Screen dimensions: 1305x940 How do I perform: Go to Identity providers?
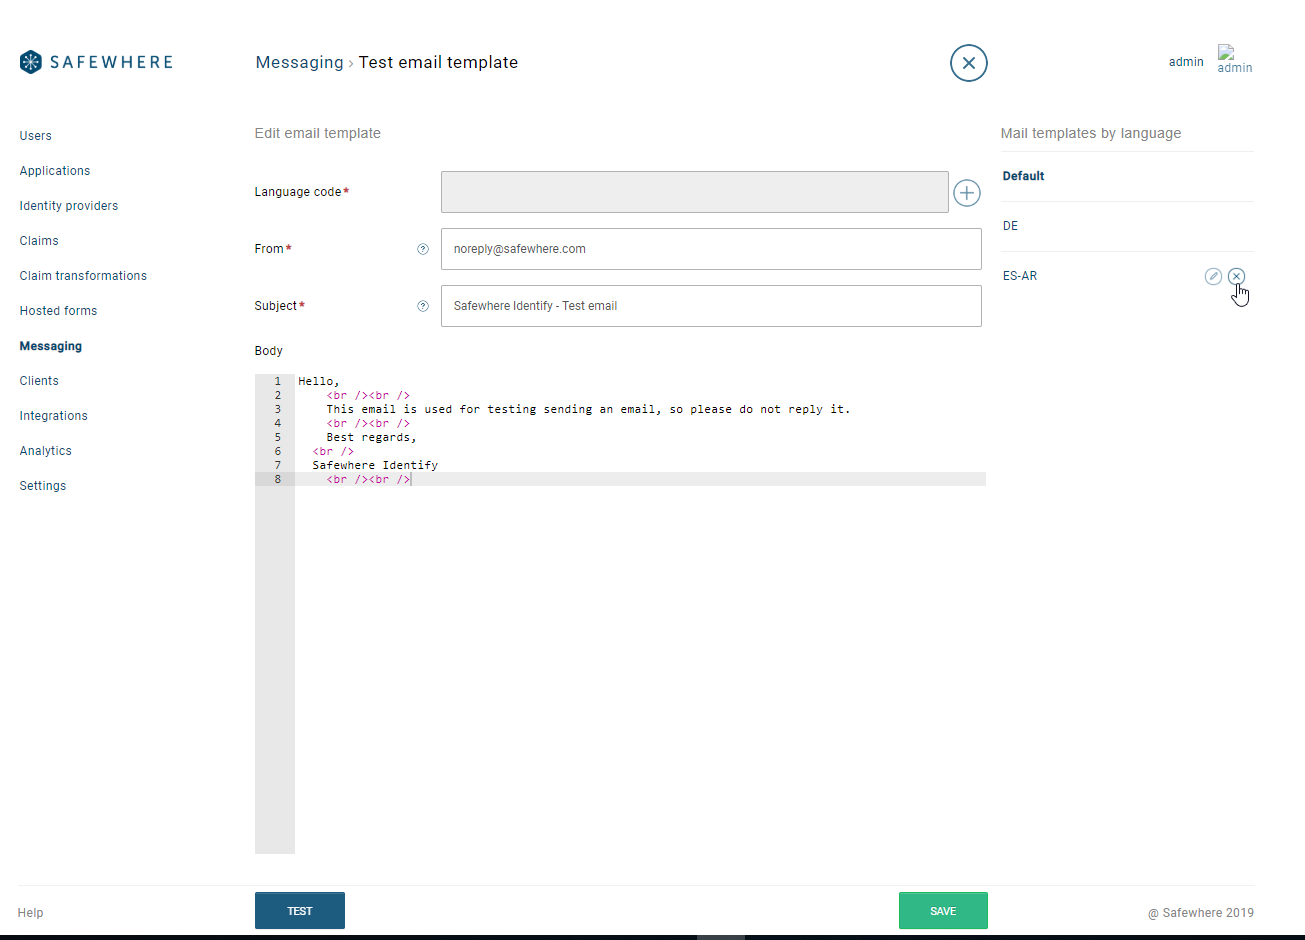(x=69, y=206)
